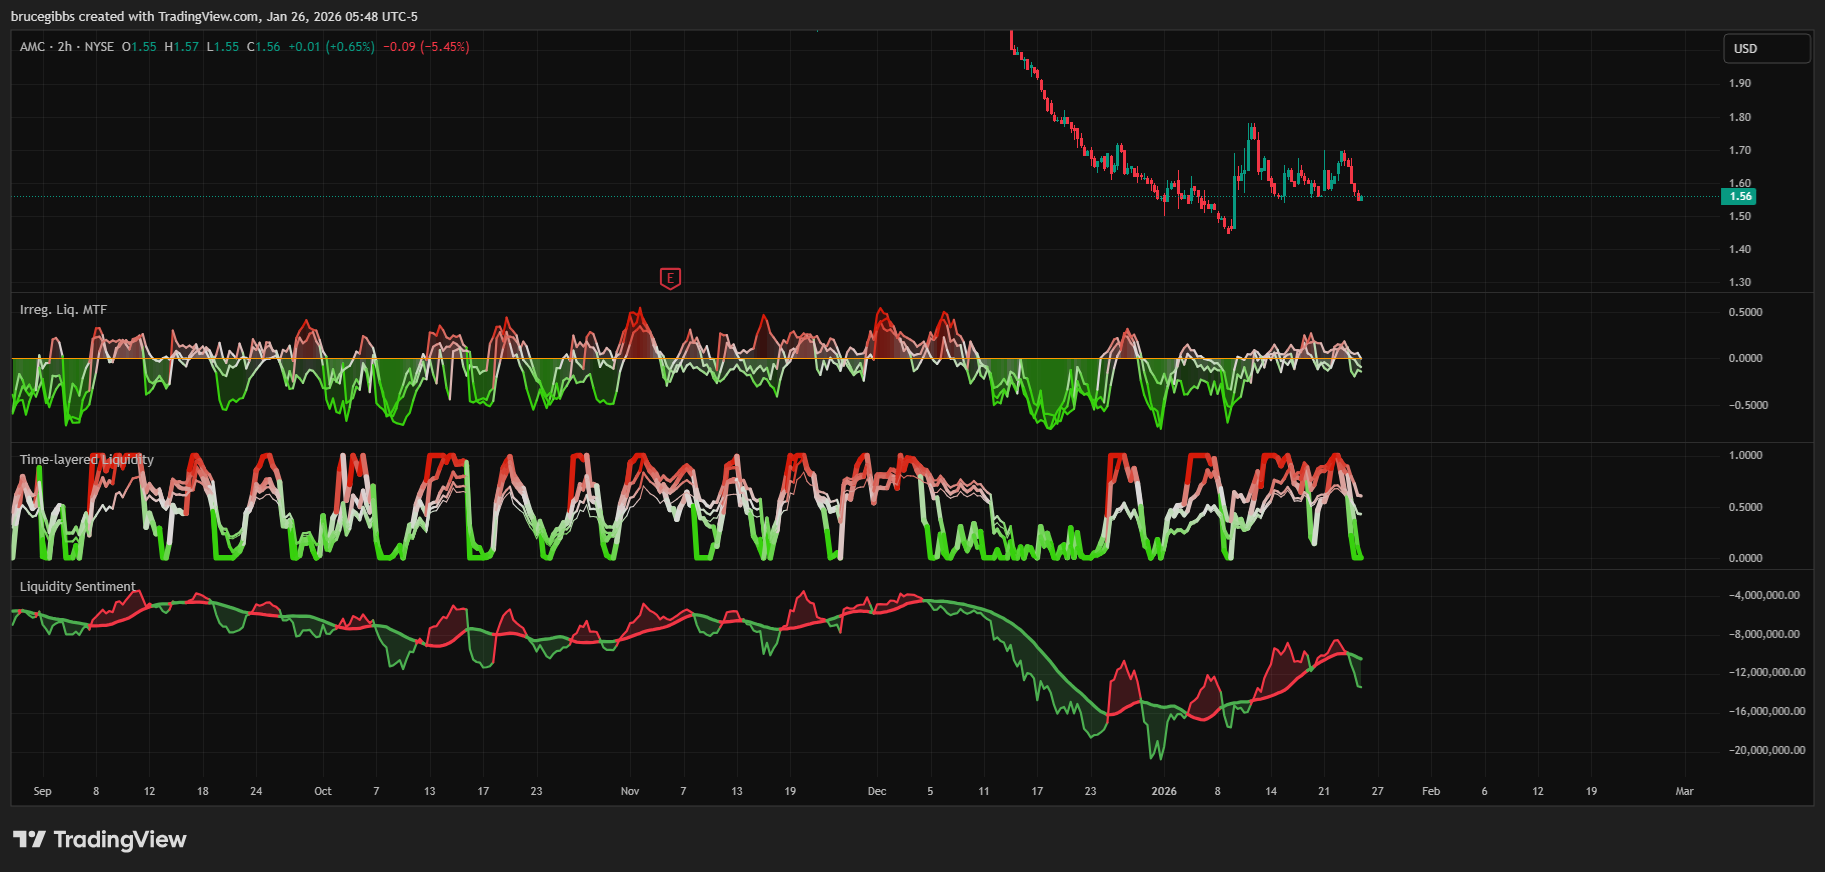1825x872 pixels.
Task: Click the Dec label on the time axis
Action: [x=876, y=791]
